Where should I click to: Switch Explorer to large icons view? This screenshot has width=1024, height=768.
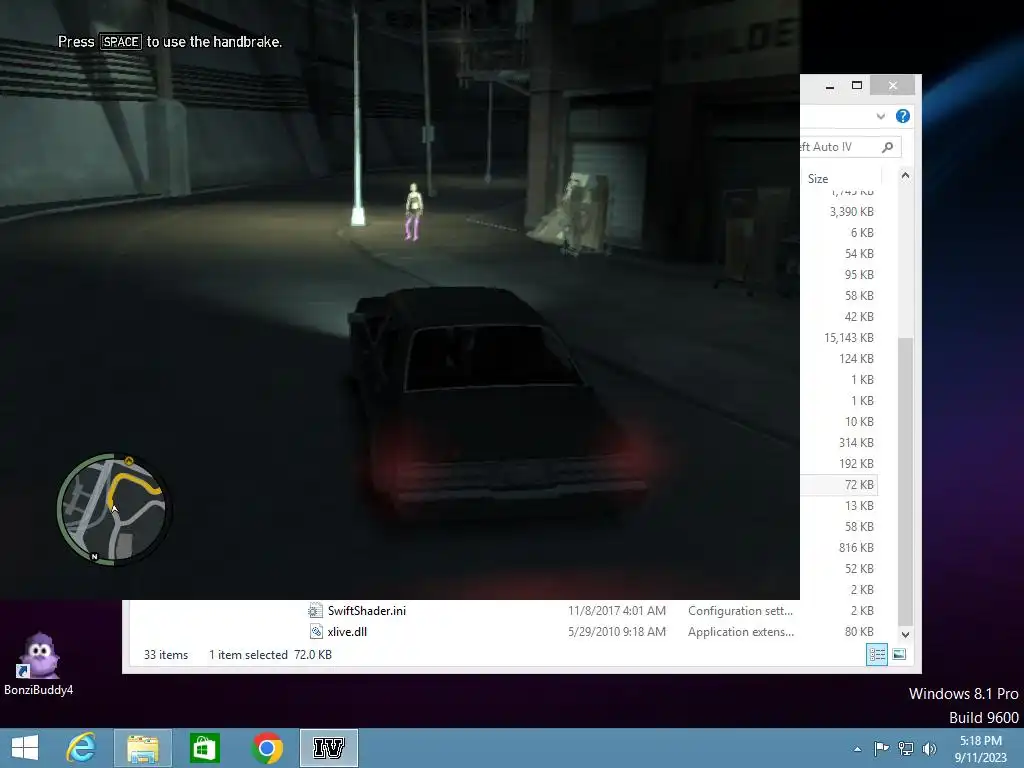[x=899, y=654]
